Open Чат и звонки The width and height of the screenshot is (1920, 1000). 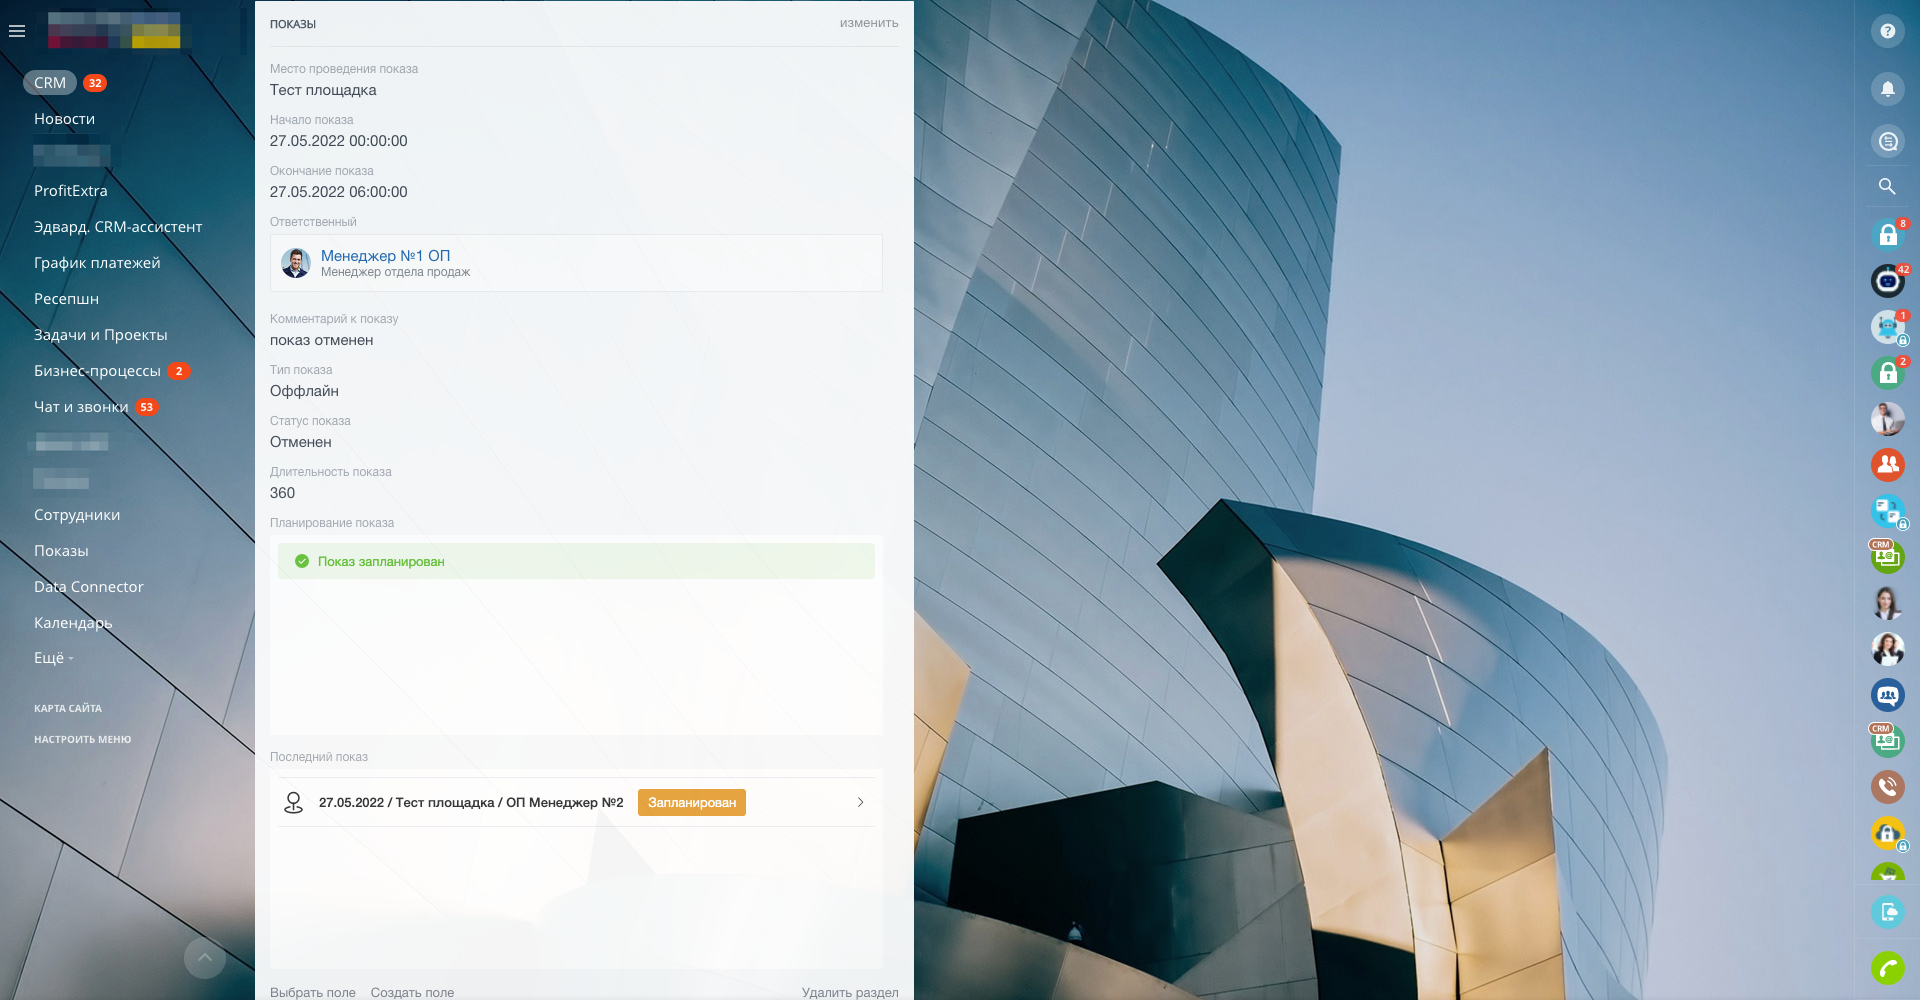pos(81,407)
